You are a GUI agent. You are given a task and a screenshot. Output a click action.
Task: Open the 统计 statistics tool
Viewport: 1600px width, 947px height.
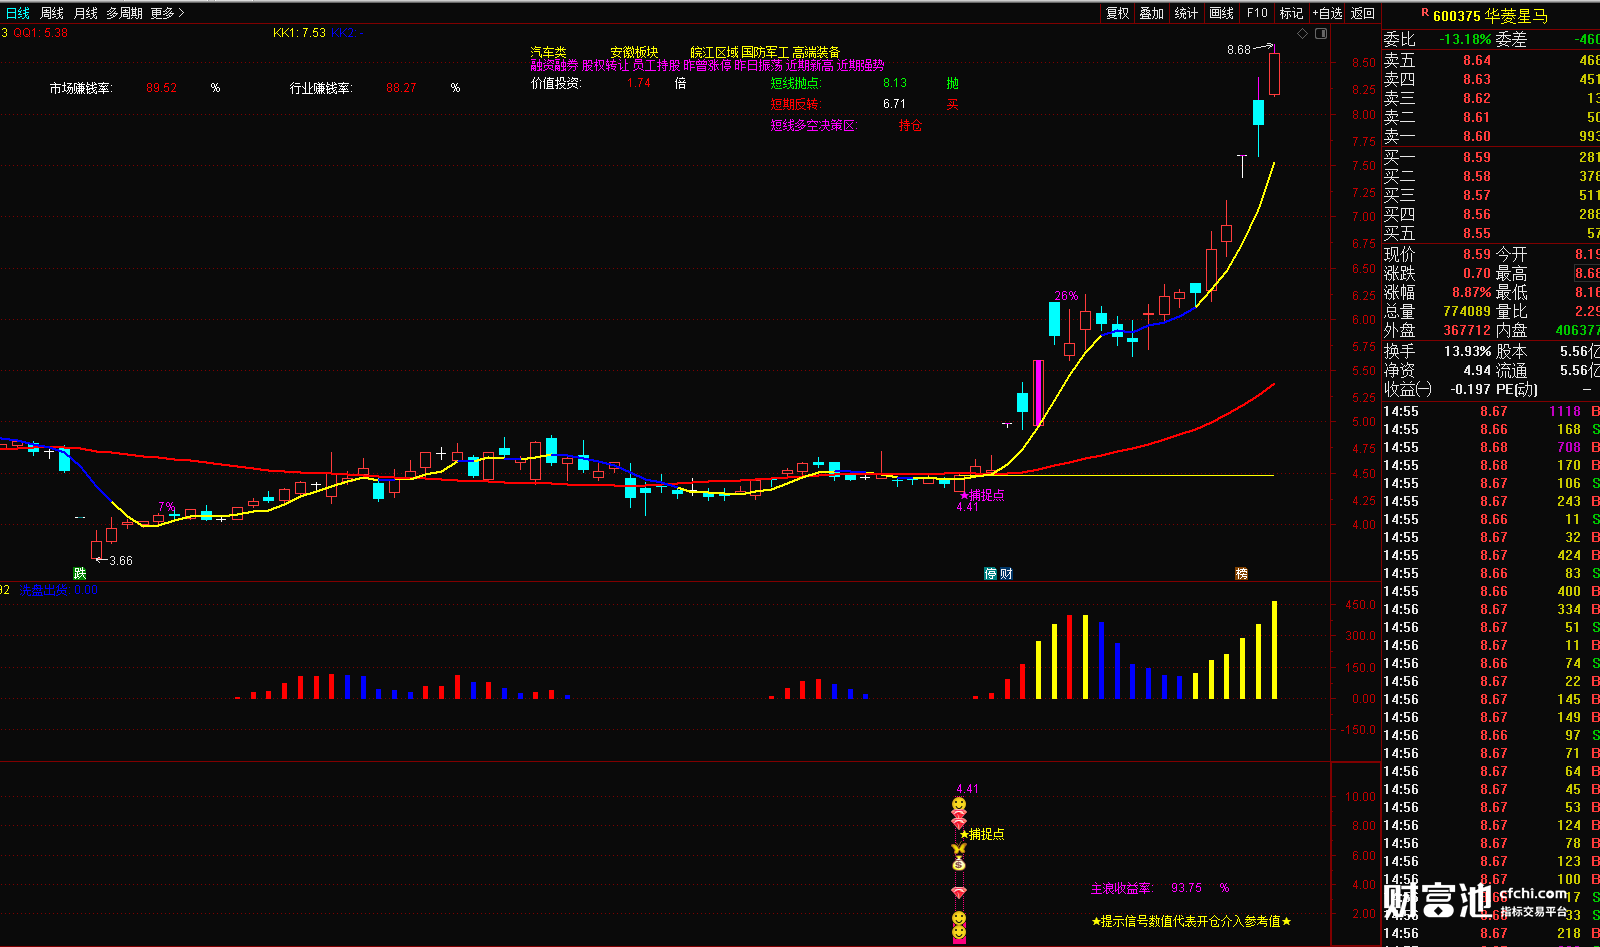(1186, 13)
